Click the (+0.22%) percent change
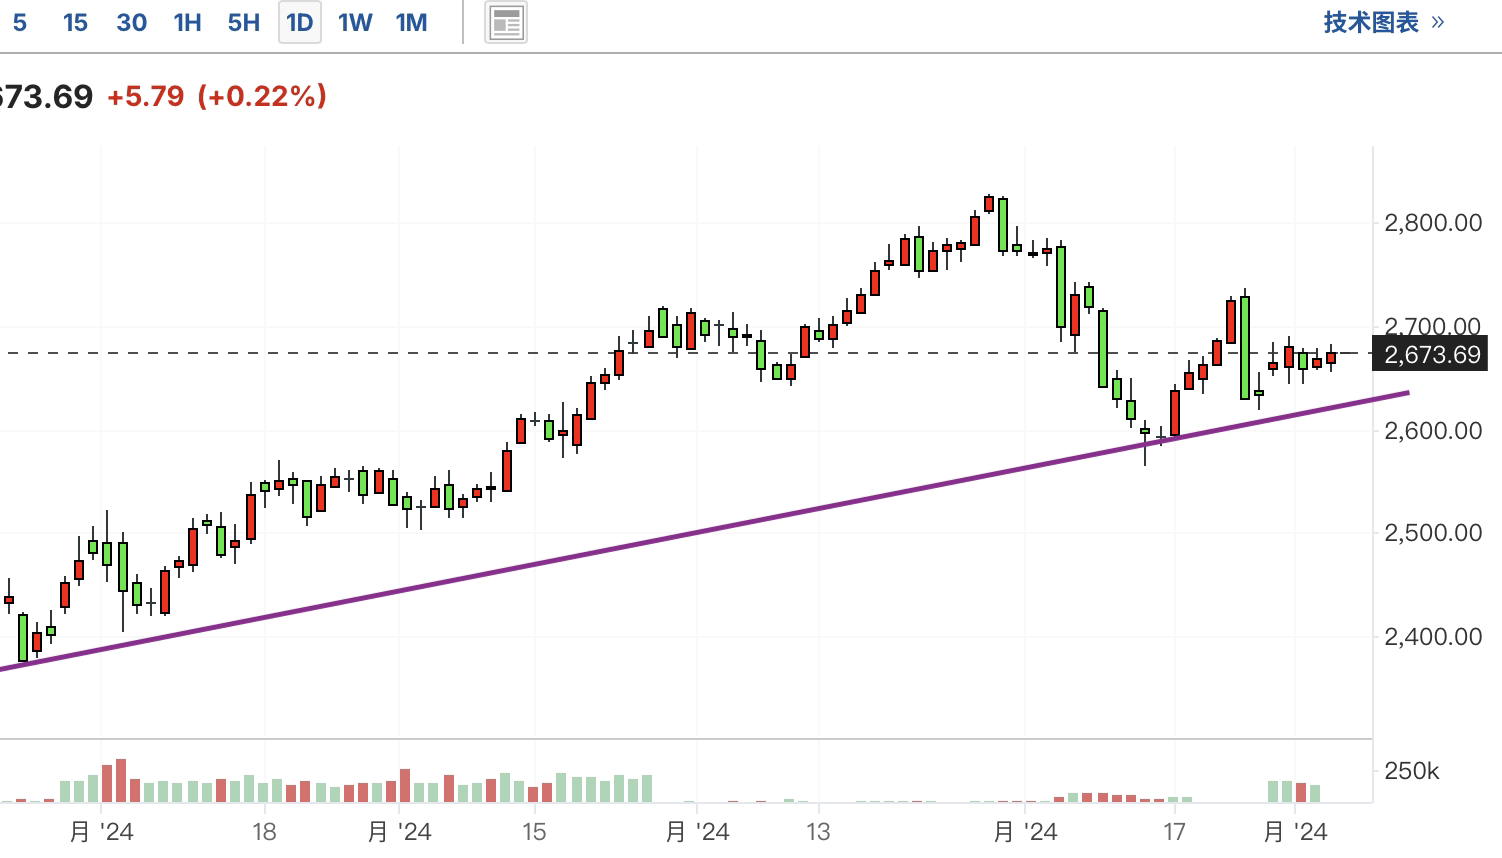The width and height of the screenshot is (1502, 858). 262,97
